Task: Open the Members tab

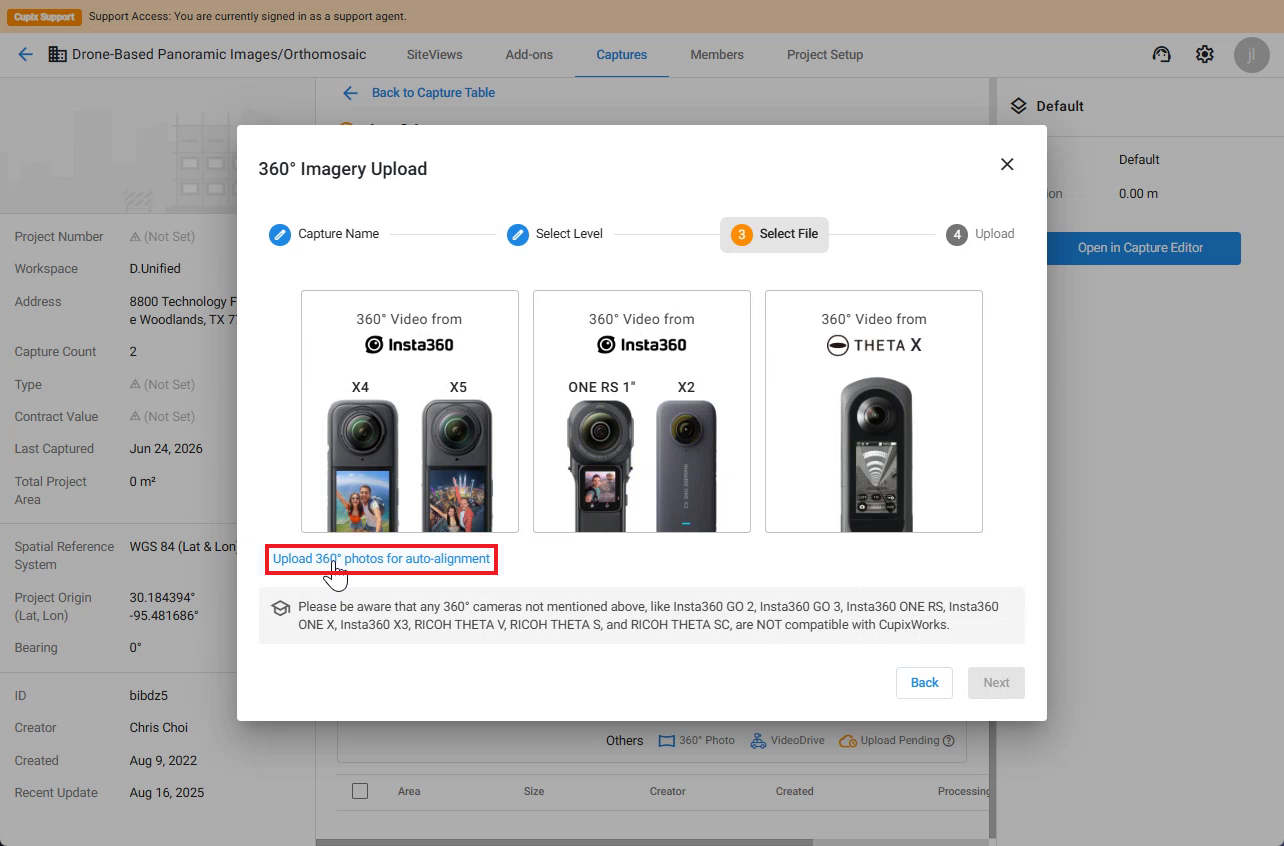Action: 717,55
